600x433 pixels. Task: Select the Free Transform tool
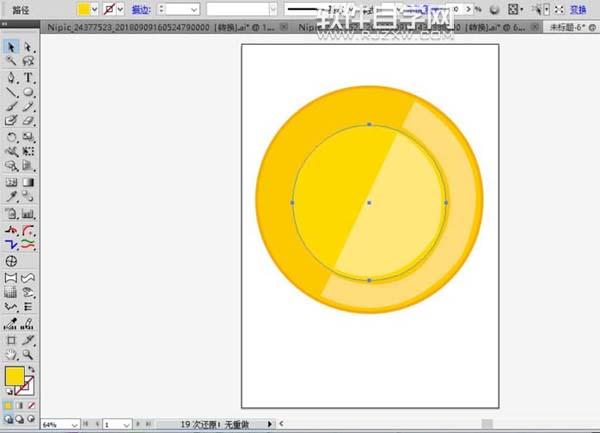[28, 151]
